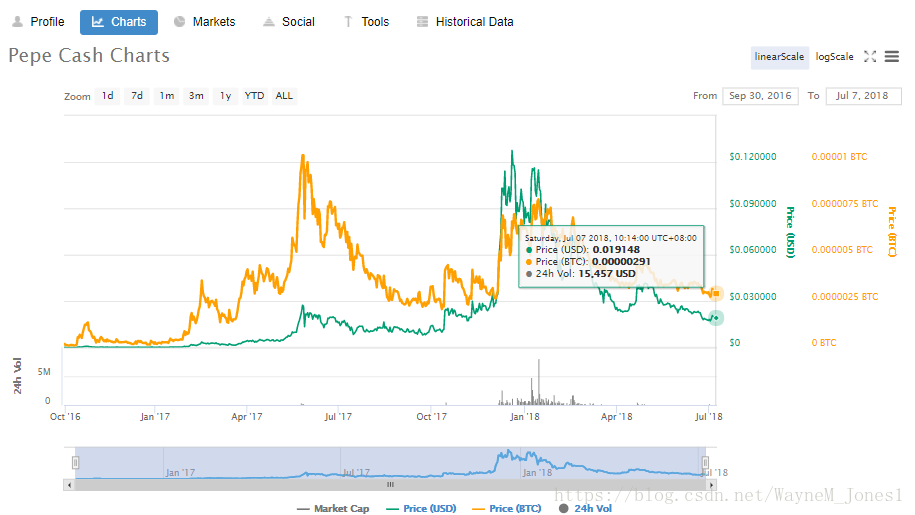
Task: Click the Social icon
Action: click(268, 22)
